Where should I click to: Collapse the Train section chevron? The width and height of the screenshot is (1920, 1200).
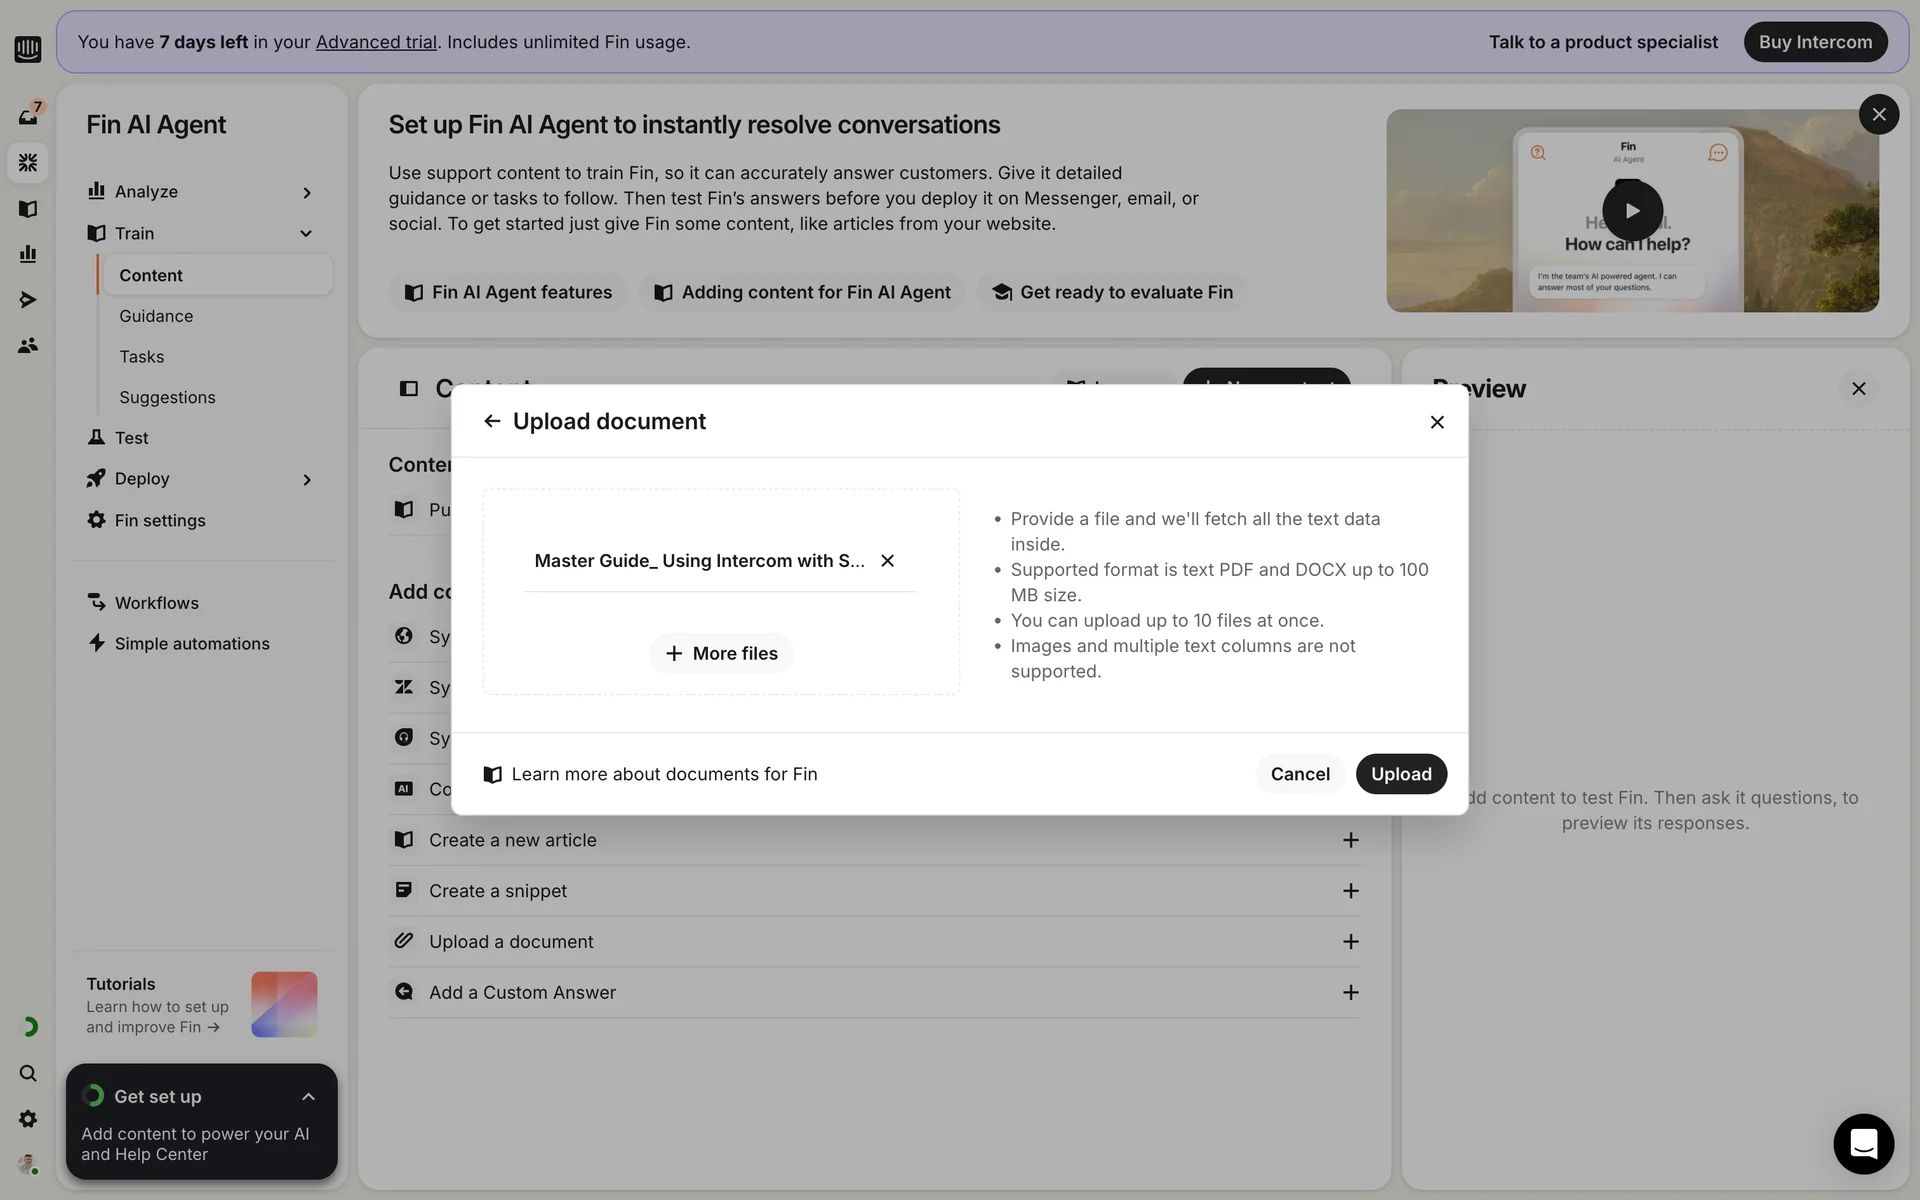pyautogui.click(x=306, y=234)
